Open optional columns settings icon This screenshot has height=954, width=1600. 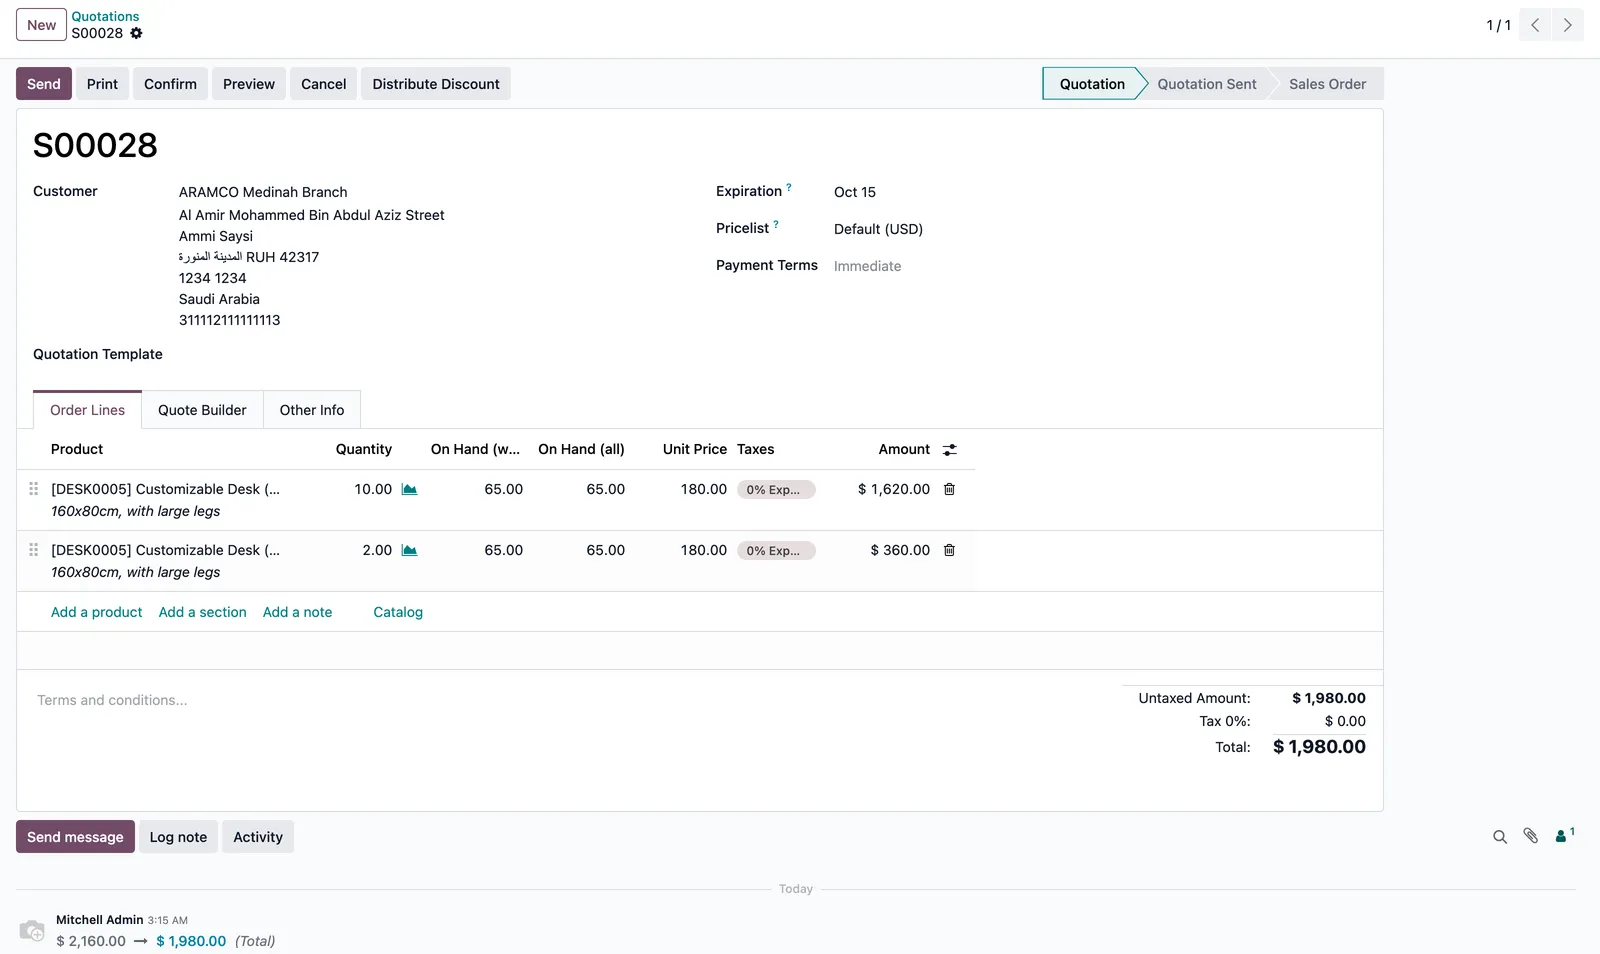(949, 450)
